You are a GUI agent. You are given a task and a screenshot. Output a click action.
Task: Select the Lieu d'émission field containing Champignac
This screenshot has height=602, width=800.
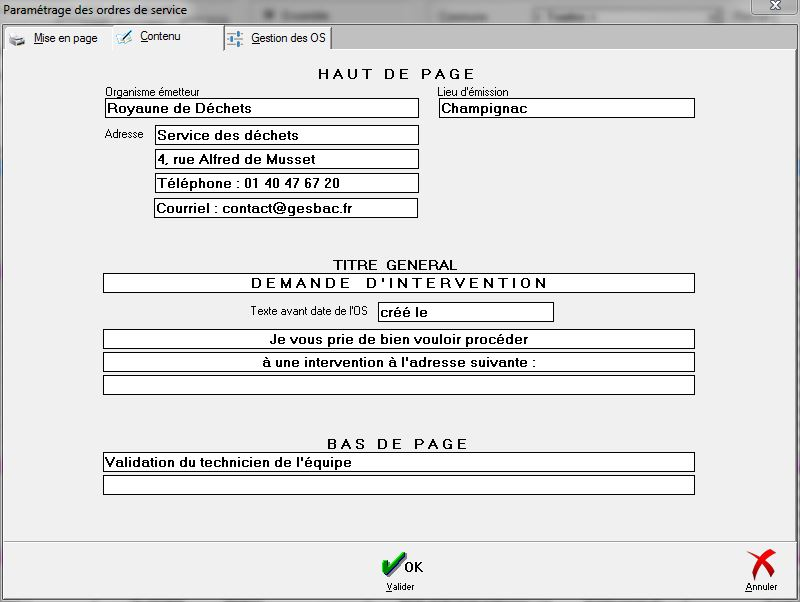tap(566, 108)
